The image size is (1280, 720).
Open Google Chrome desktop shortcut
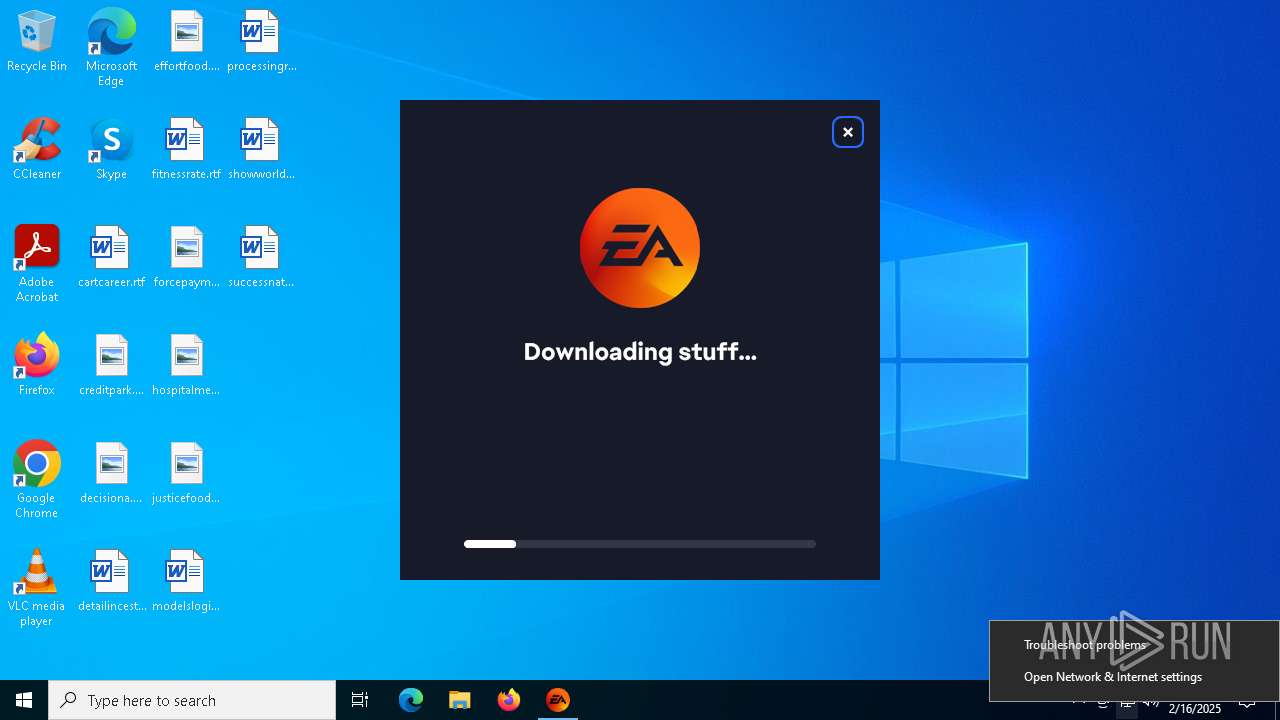[37, 480]
